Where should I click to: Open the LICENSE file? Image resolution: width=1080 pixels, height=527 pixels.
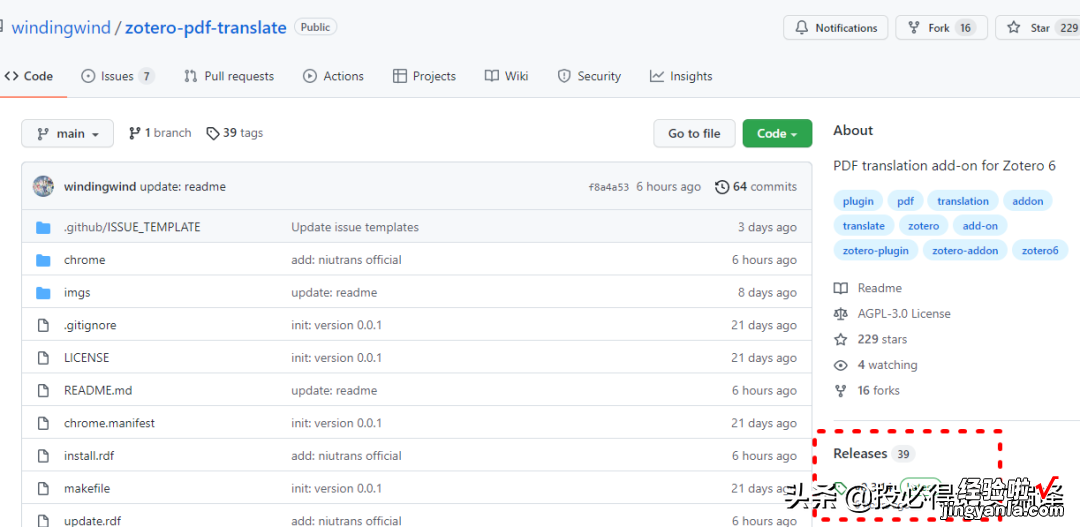(x=87, y=358)
